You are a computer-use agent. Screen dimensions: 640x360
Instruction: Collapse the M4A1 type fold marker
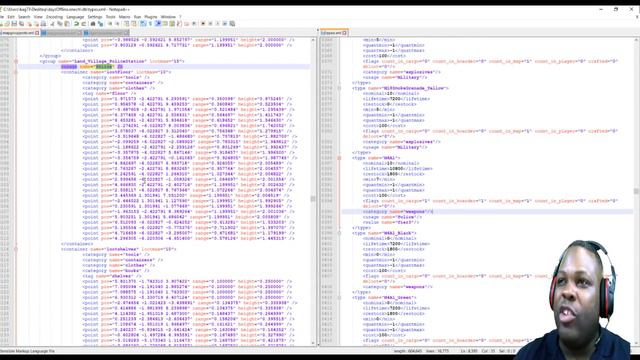[339, 158]
